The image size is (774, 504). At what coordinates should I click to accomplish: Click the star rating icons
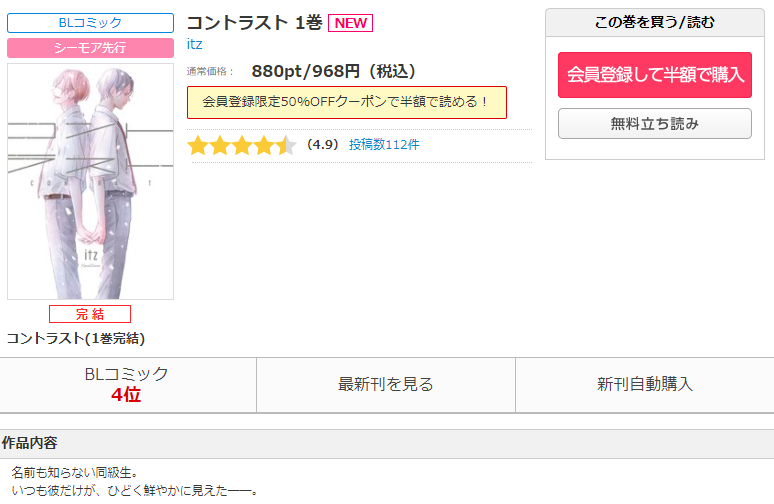click(242, 146)
